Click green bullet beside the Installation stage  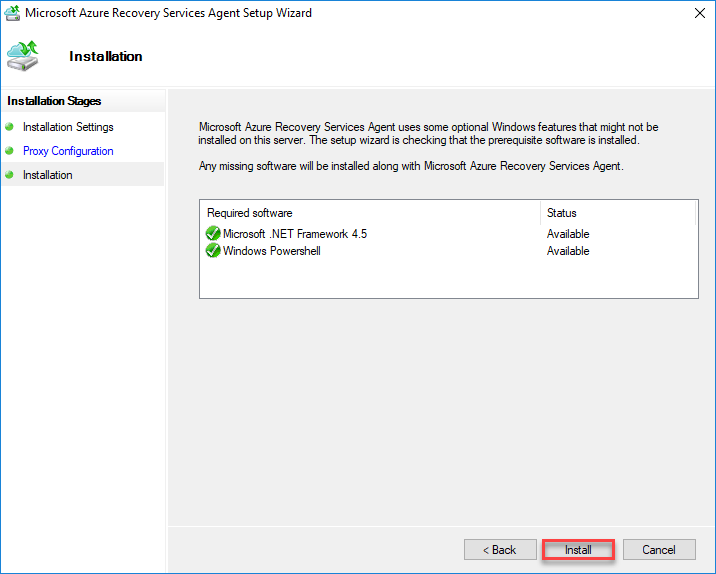10,175
